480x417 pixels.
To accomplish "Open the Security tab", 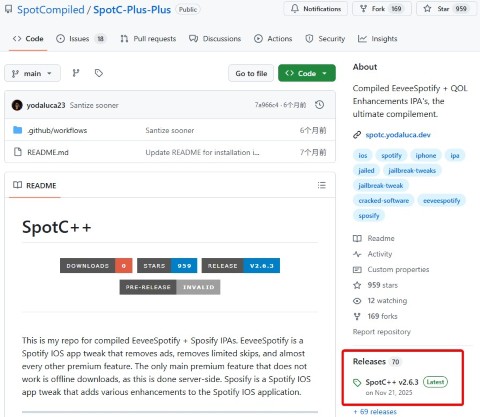I will [325, 39].
